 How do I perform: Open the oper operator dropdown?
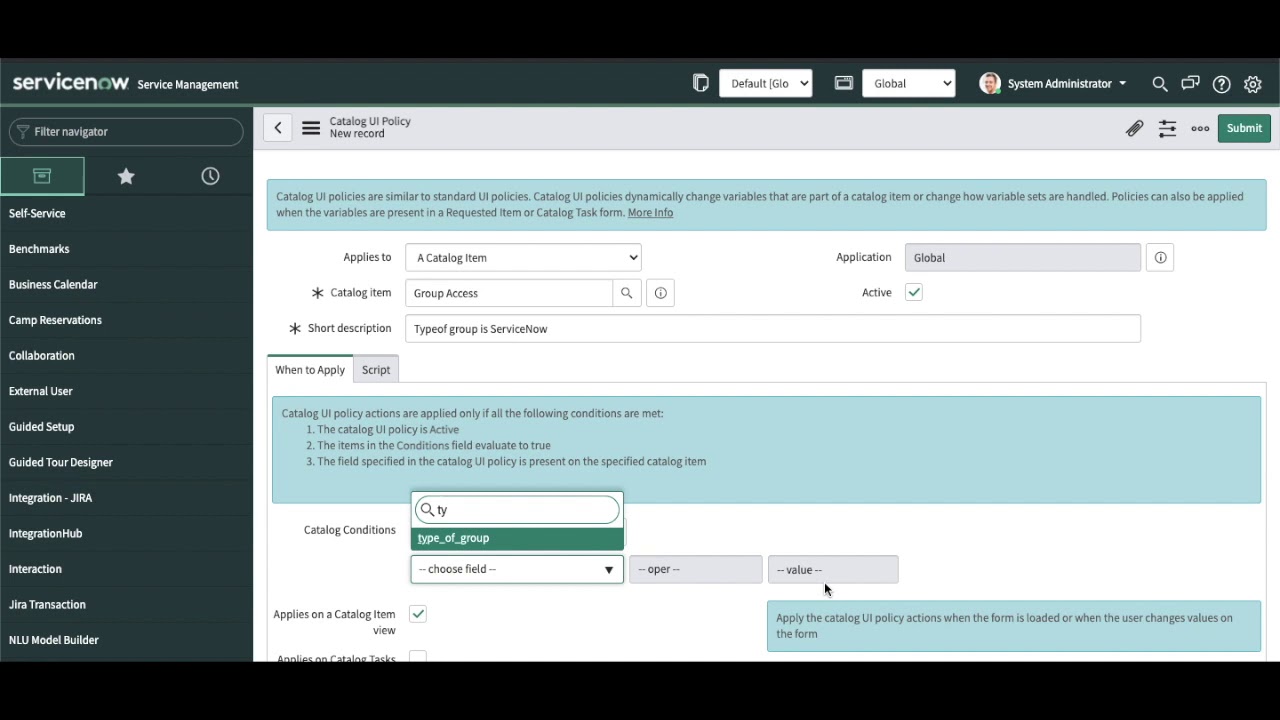[696, 570]
